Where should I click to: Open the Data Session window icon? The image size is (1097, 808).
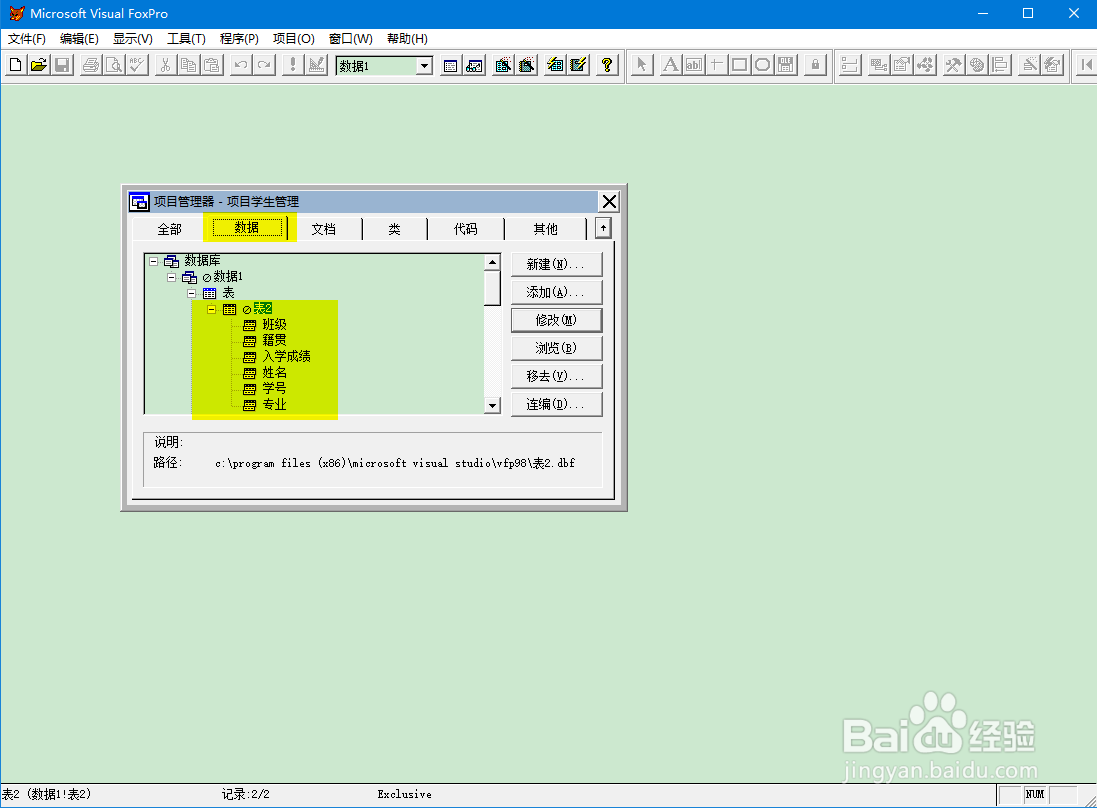click(x=474, y=65)
